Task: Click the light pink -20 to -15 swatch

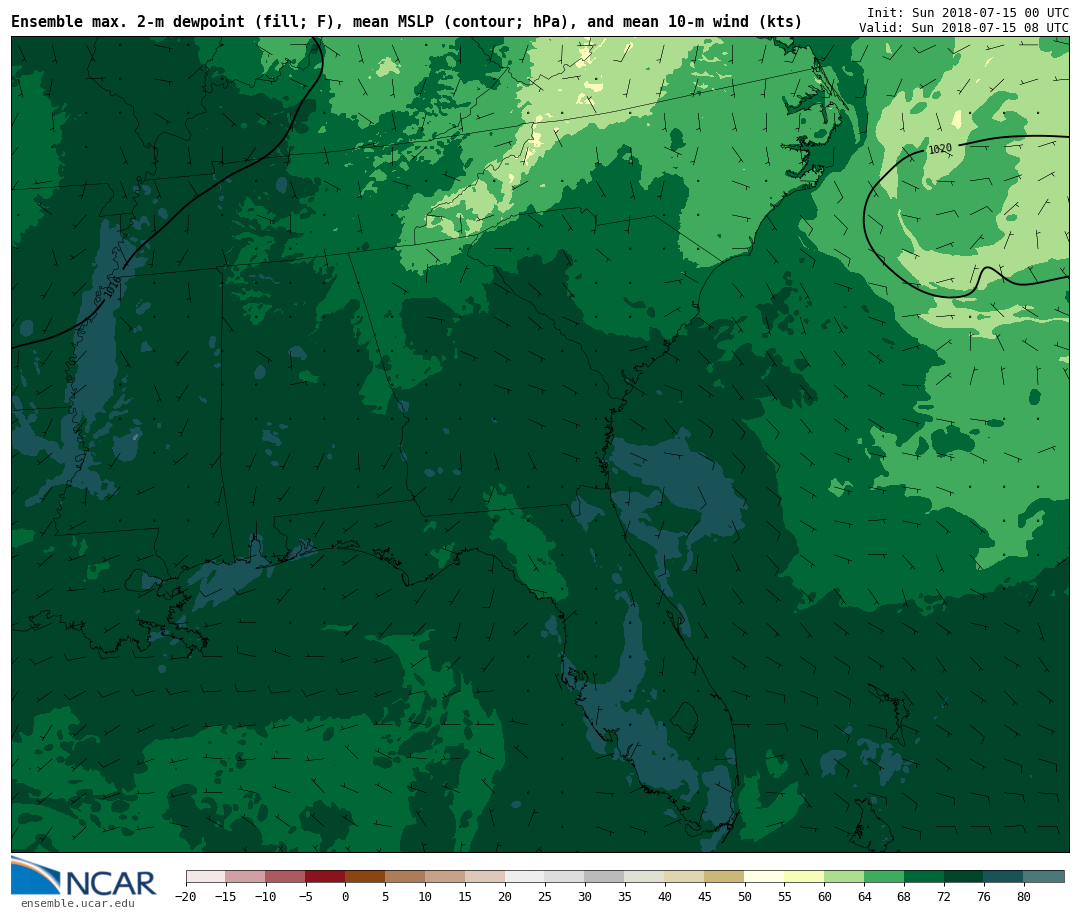Action: [x=205, y=877]
